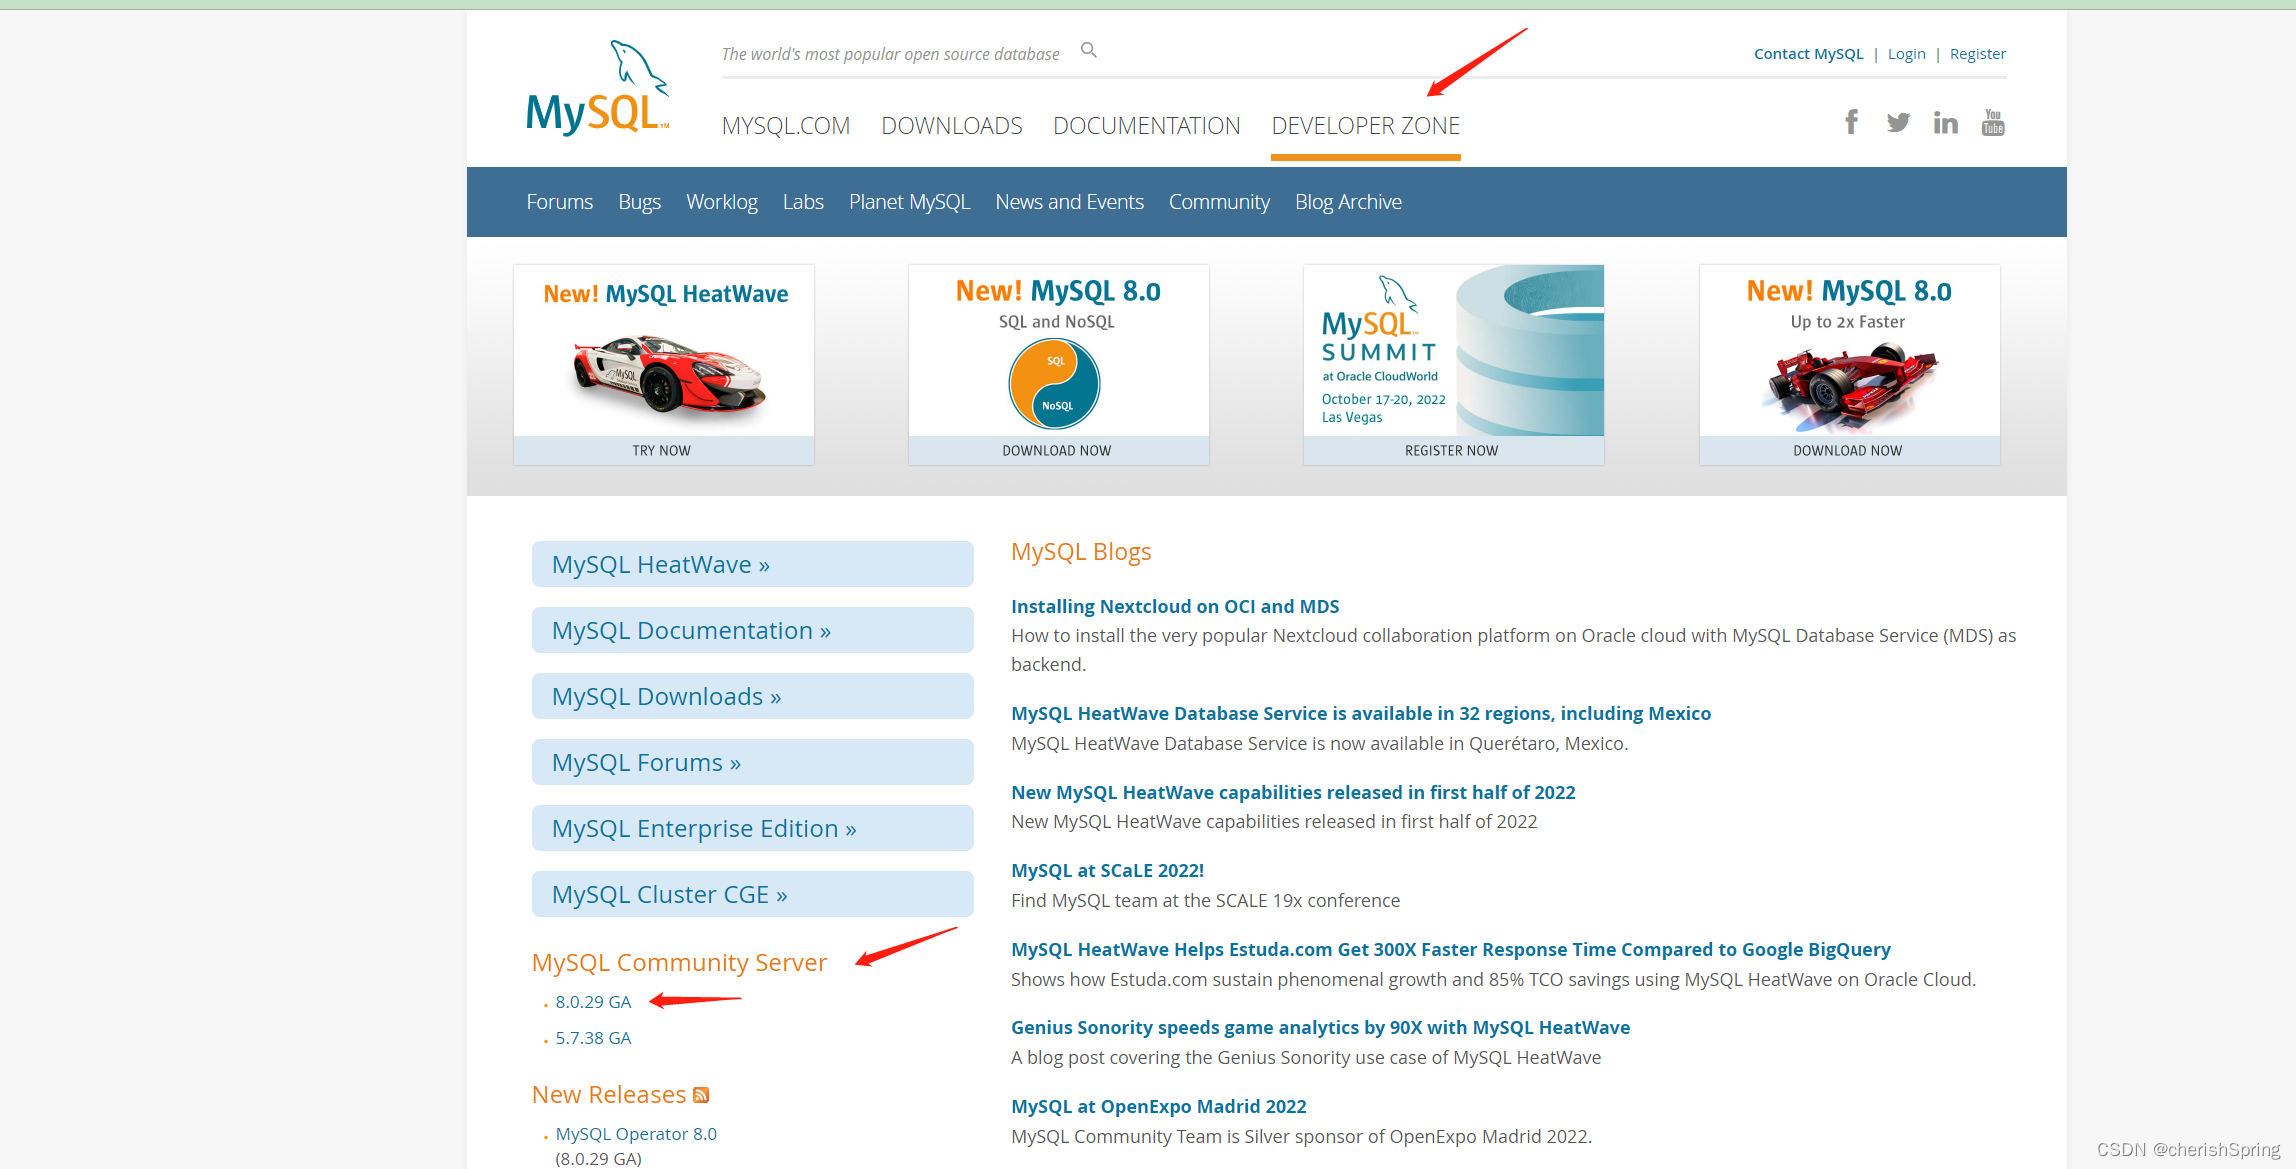Open the Genius Sonority game analytics post
2296x1169 pixels.
click(x=1321, y=1027)
